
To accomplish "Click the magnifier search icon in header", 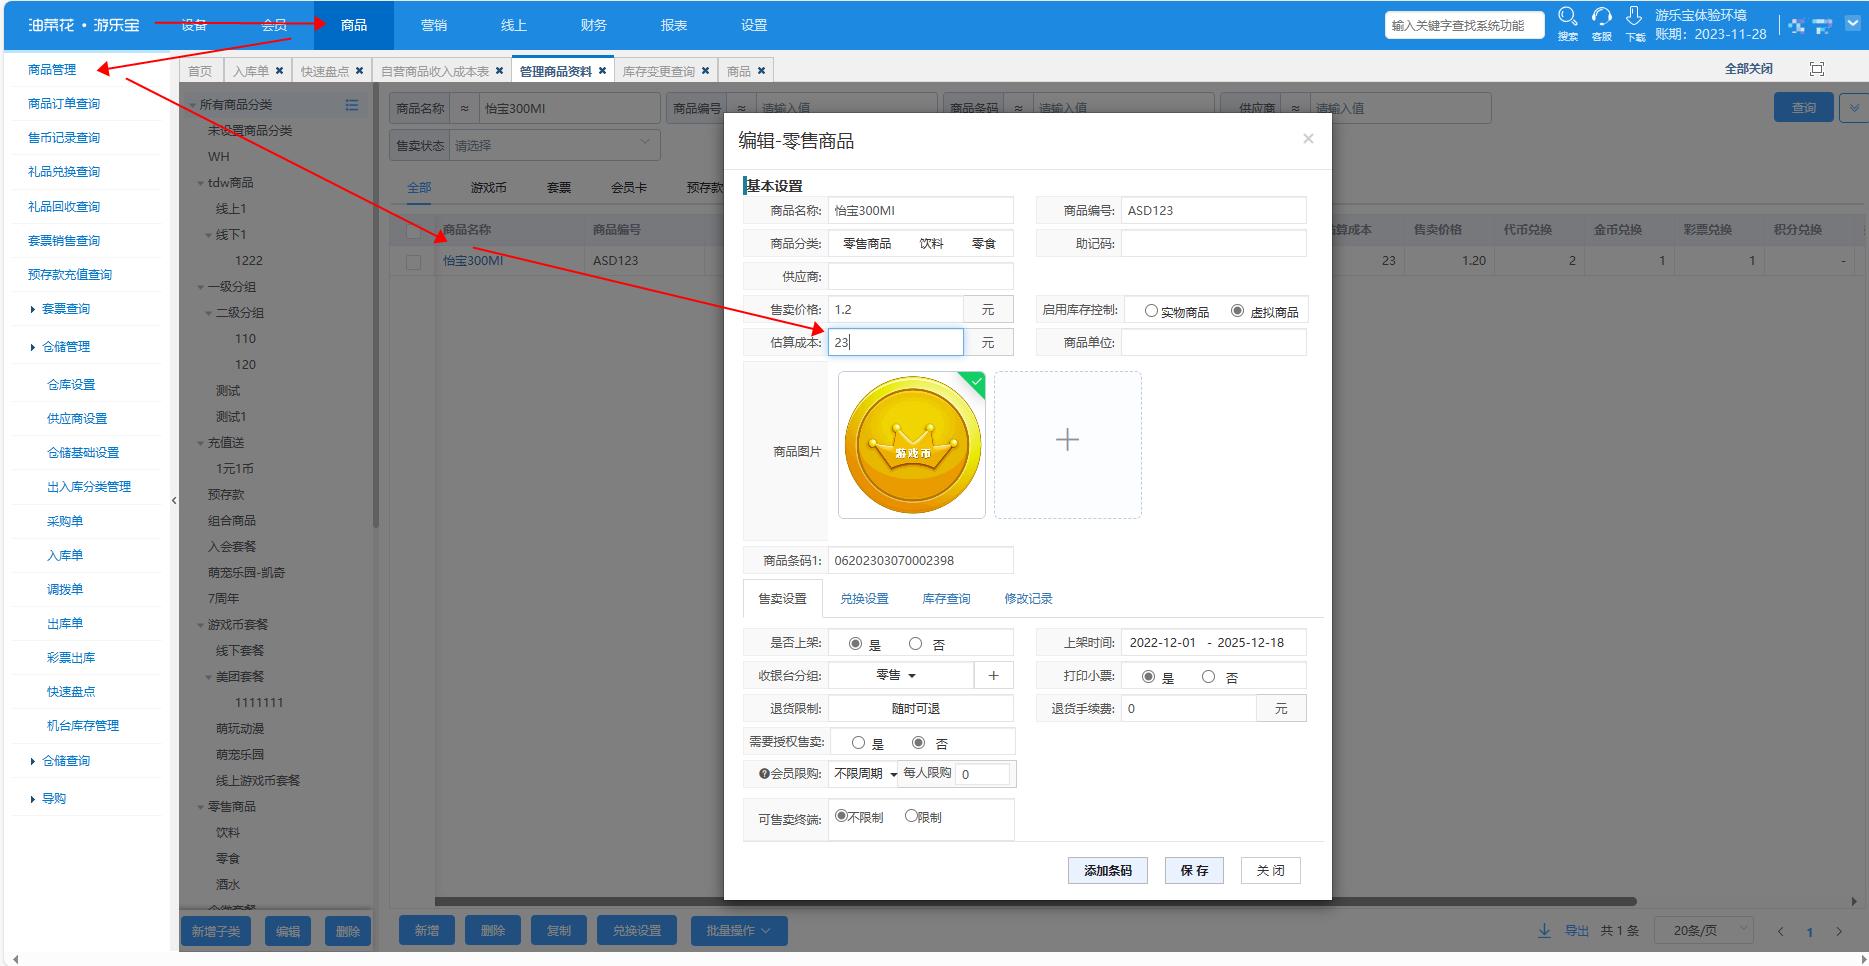I will [x=1567, y=17].
